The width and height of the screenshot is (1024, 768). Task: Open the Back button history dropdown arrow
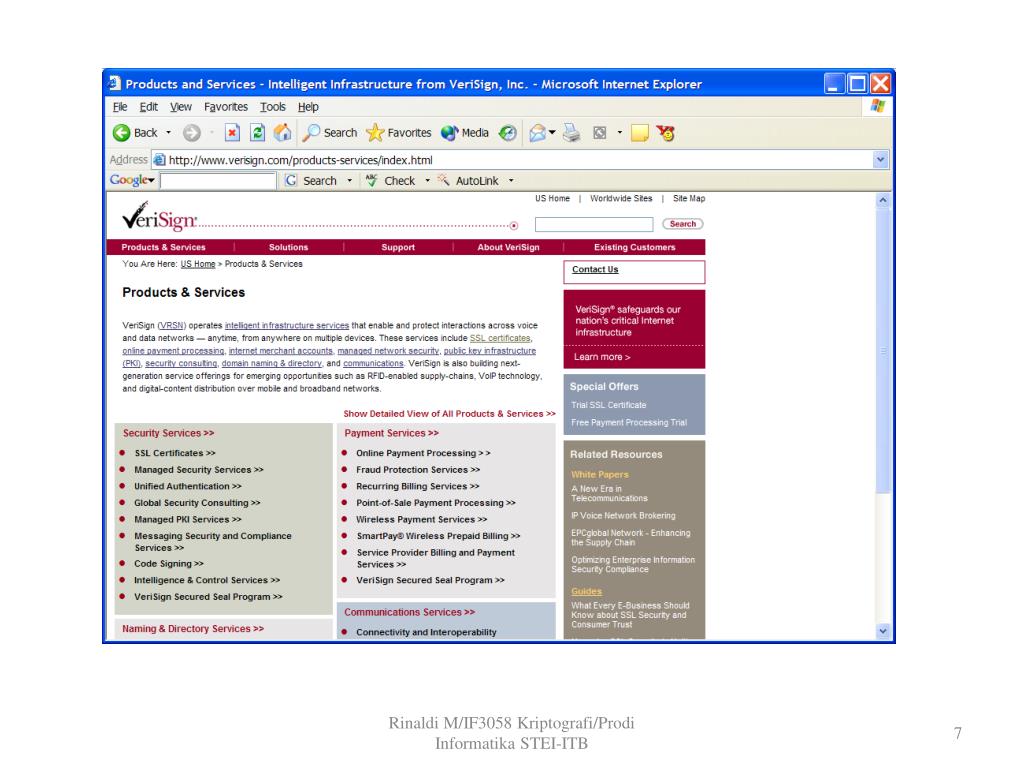tap(168, 133)
